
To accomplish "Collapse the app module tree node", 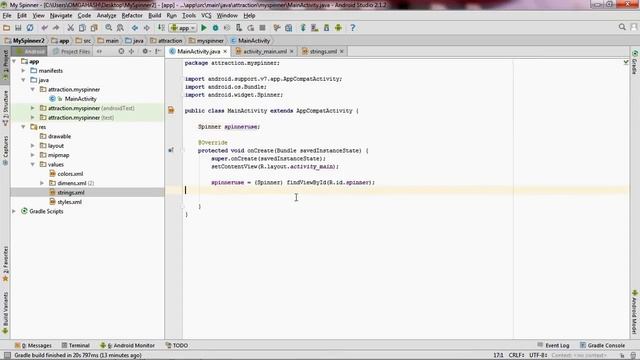I will 15,61.
